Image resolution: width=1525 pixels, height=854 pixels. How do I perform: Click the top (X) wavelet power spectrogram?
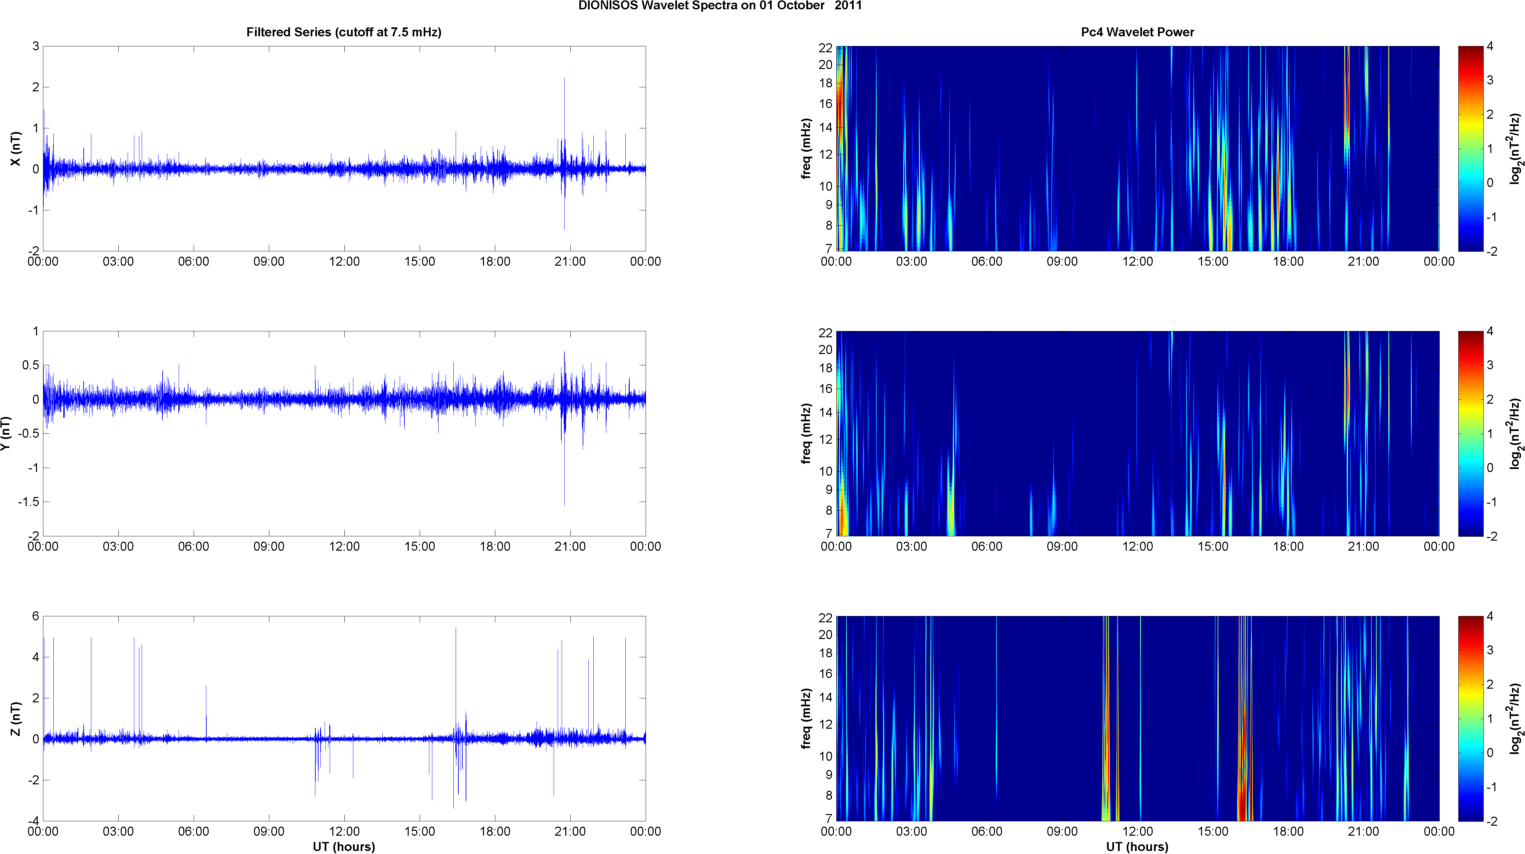pos(1138,148)
